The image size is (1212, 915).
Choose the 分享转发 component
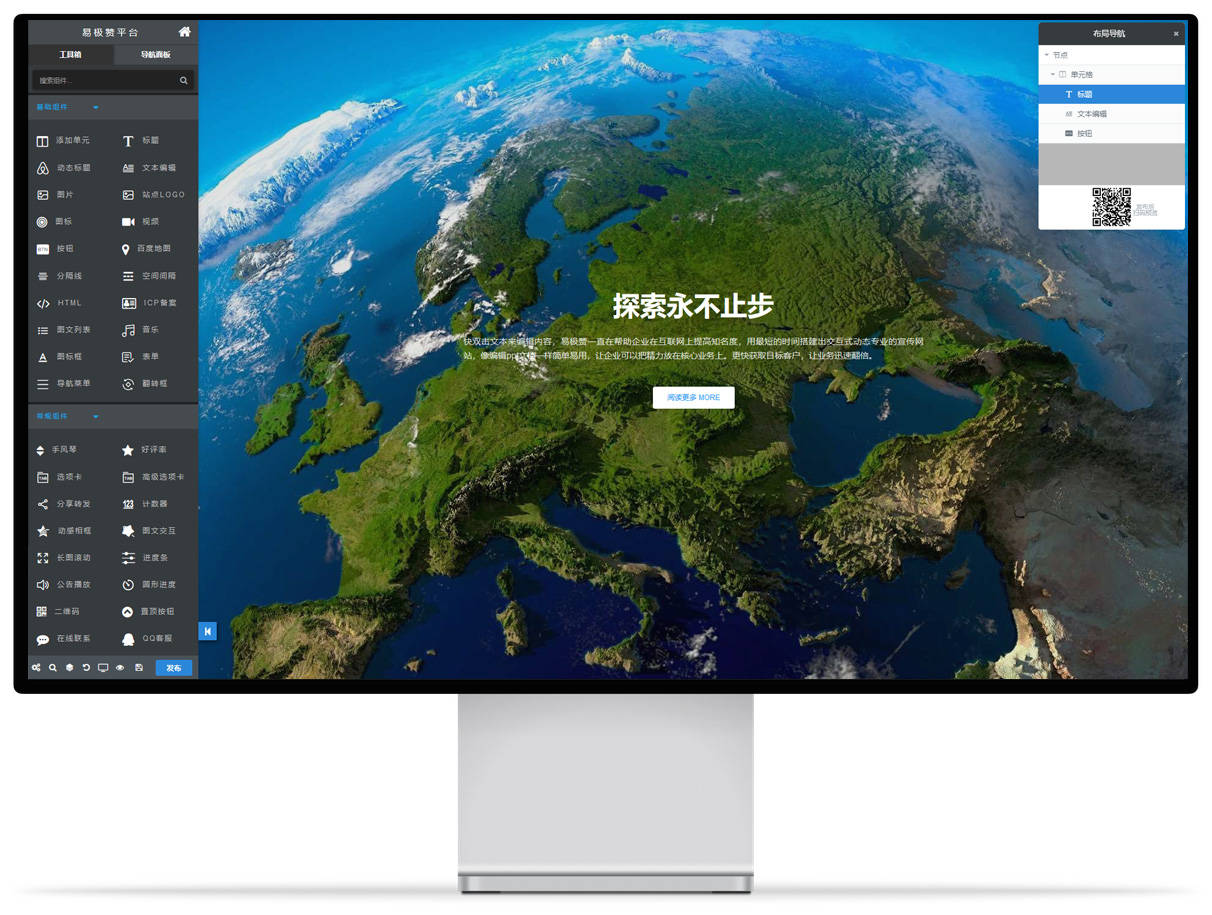tap(64, 505)
